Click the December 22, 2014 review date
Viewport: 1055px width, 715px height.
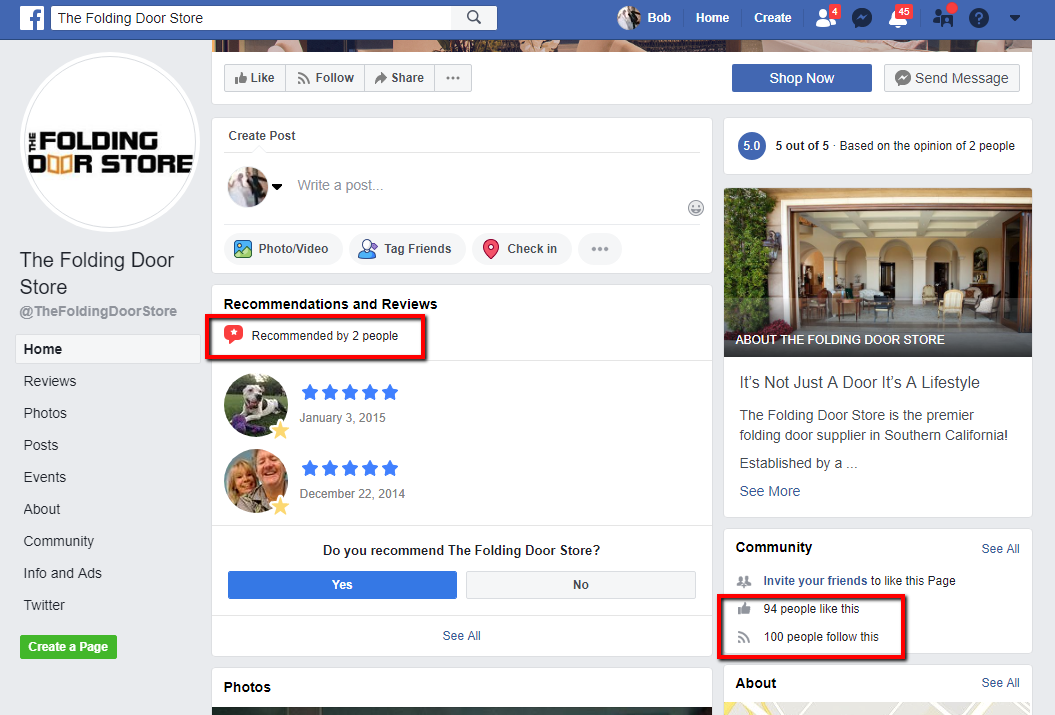[352, 494]
